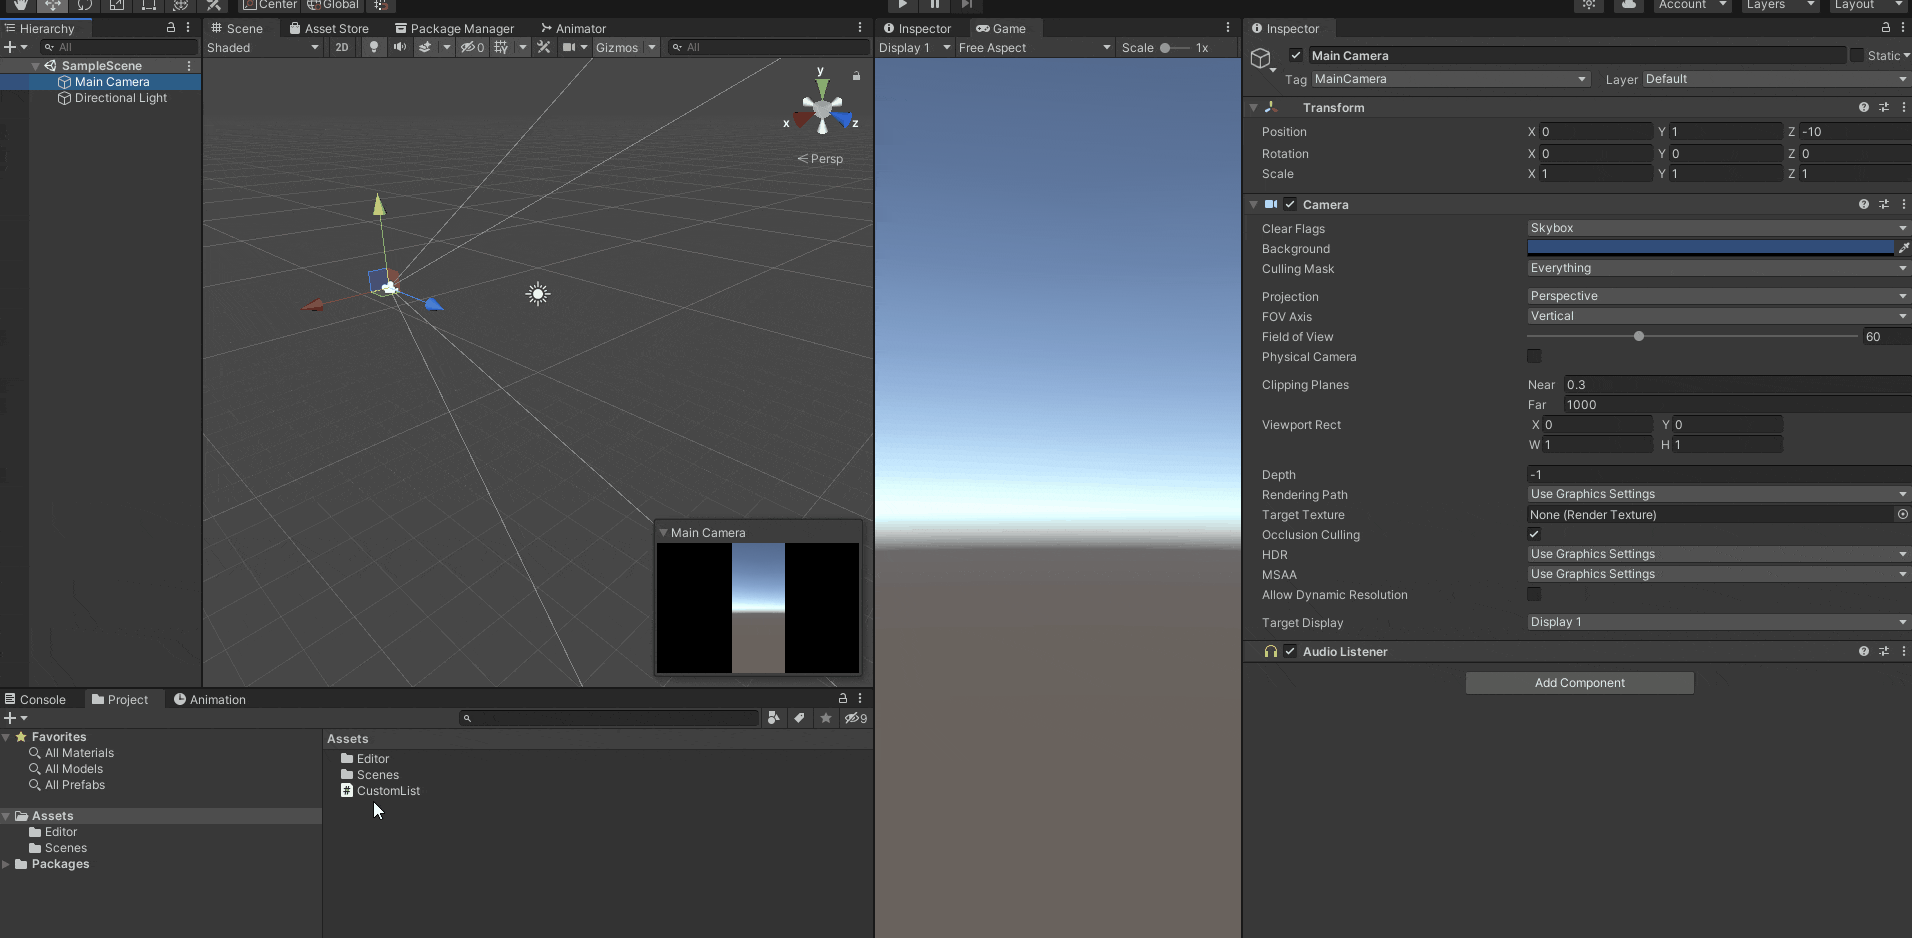Viewport: 1912px width, 938px height.
Task: Enable the Physical Camera checkbox
Action: [x=1535, y=357]
